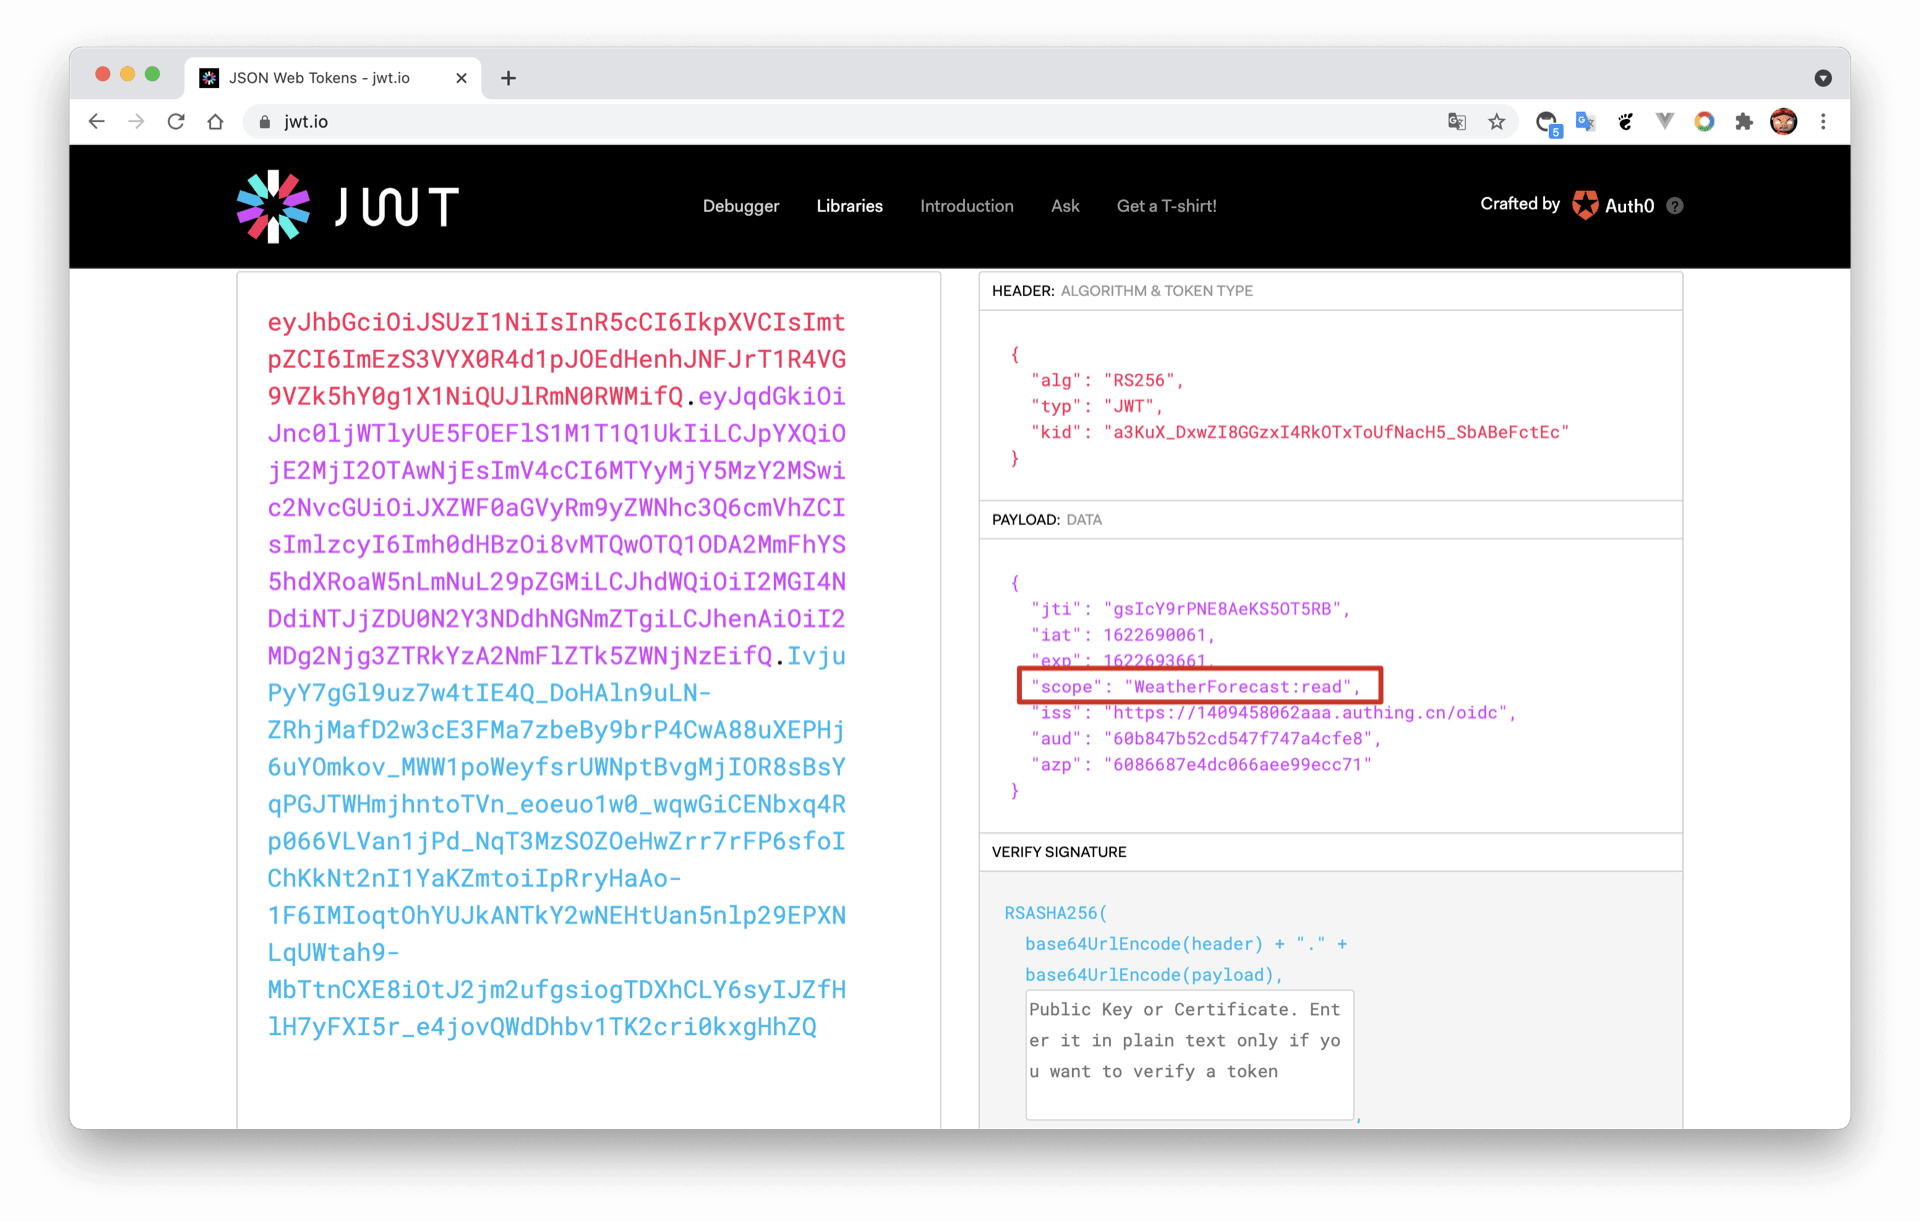
Task: Reload the current page
Action: 176,121
